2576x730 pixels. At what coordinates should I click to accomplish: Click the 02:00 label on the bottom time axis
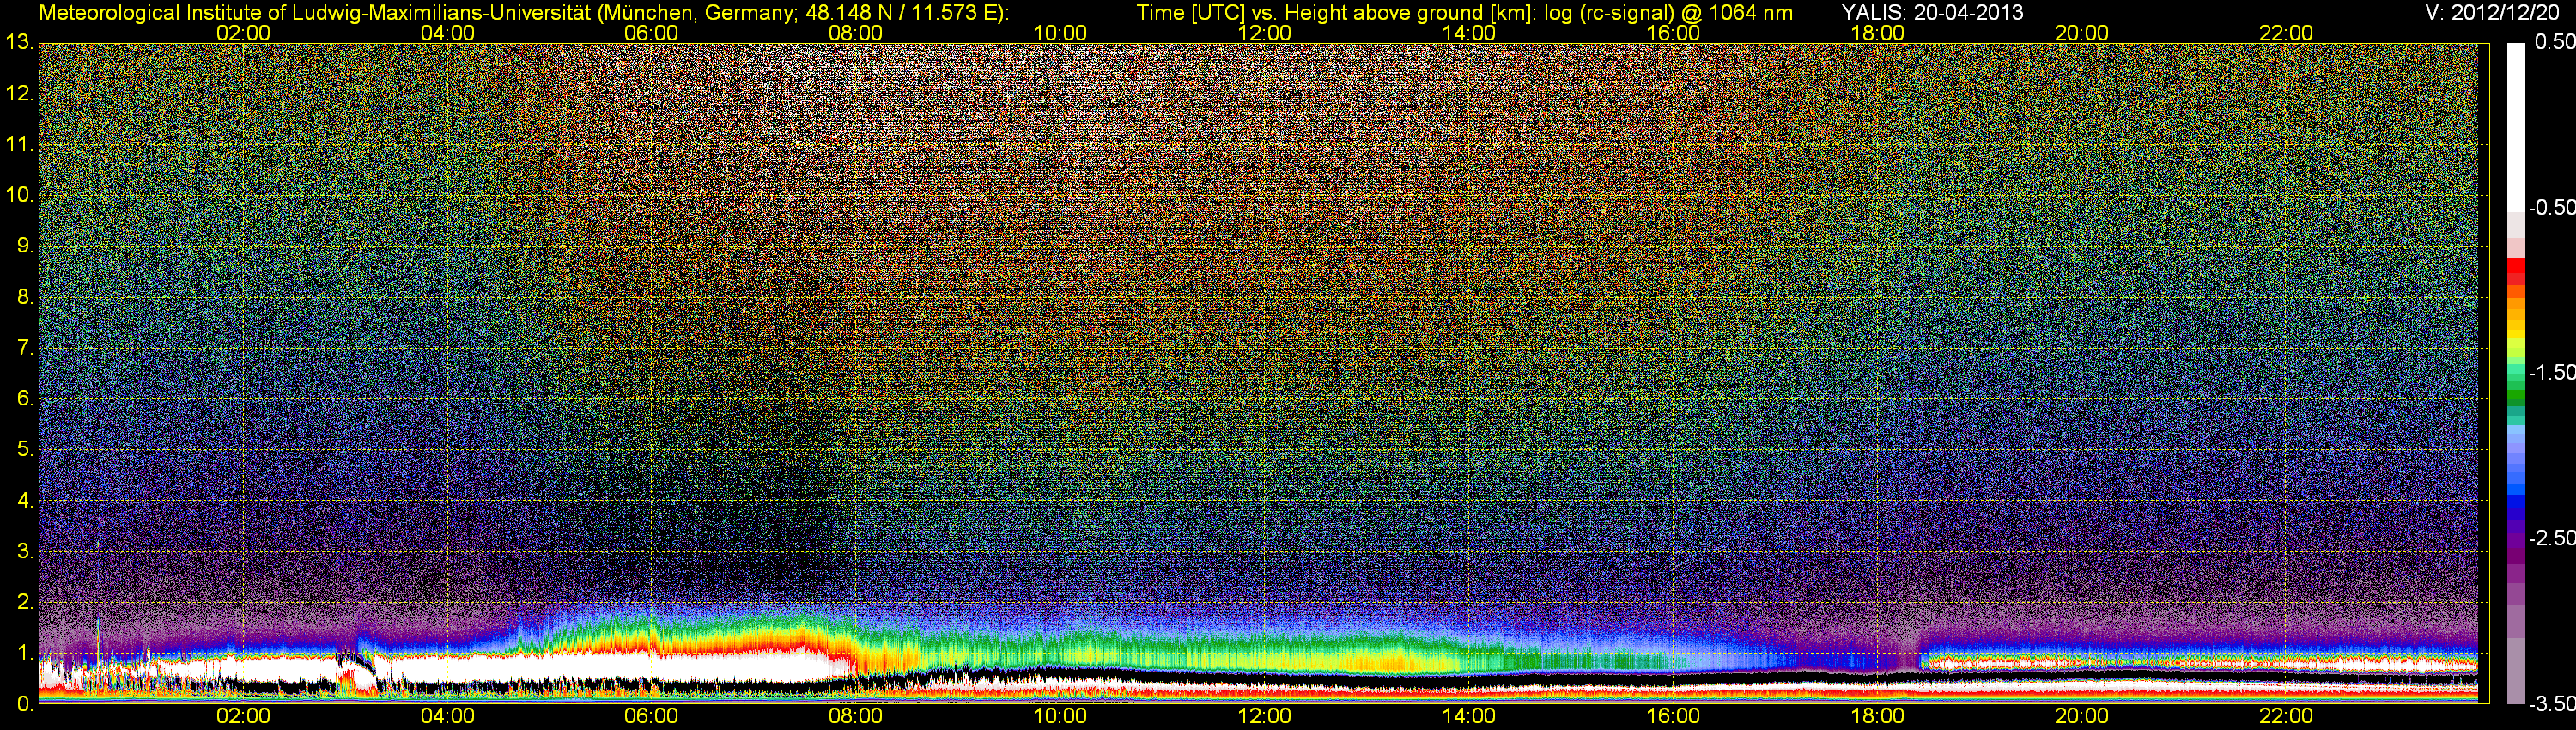pyautogui.click(x=243, y=716)
